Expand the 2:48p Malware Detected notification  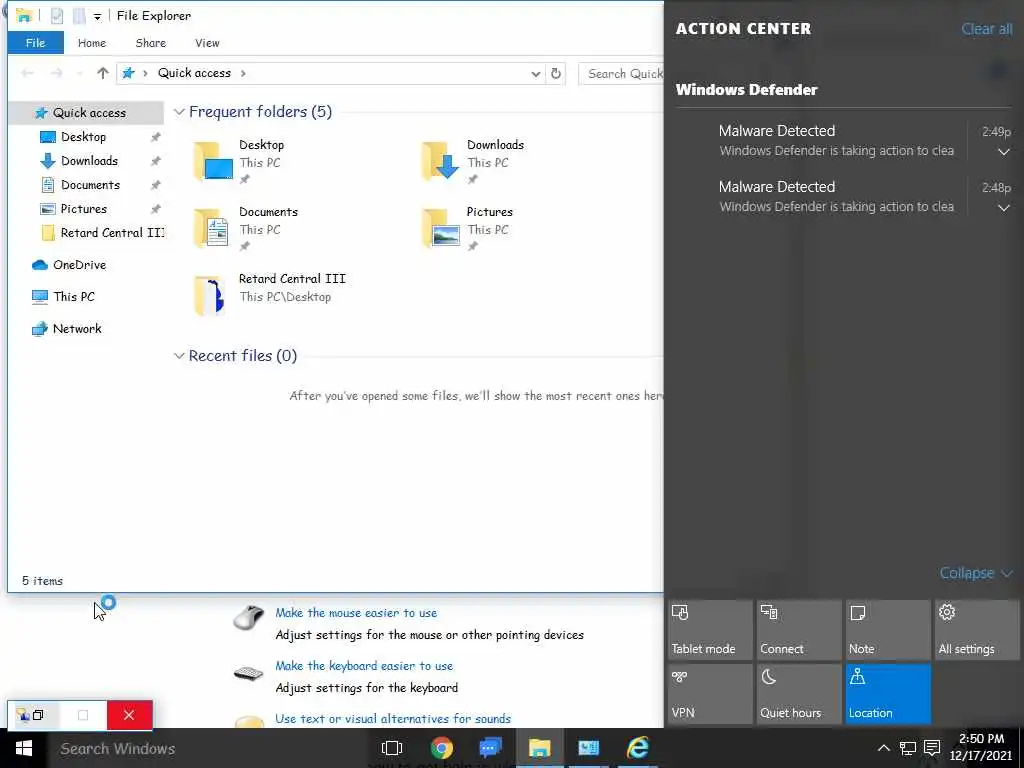[x=1004, y=208]
